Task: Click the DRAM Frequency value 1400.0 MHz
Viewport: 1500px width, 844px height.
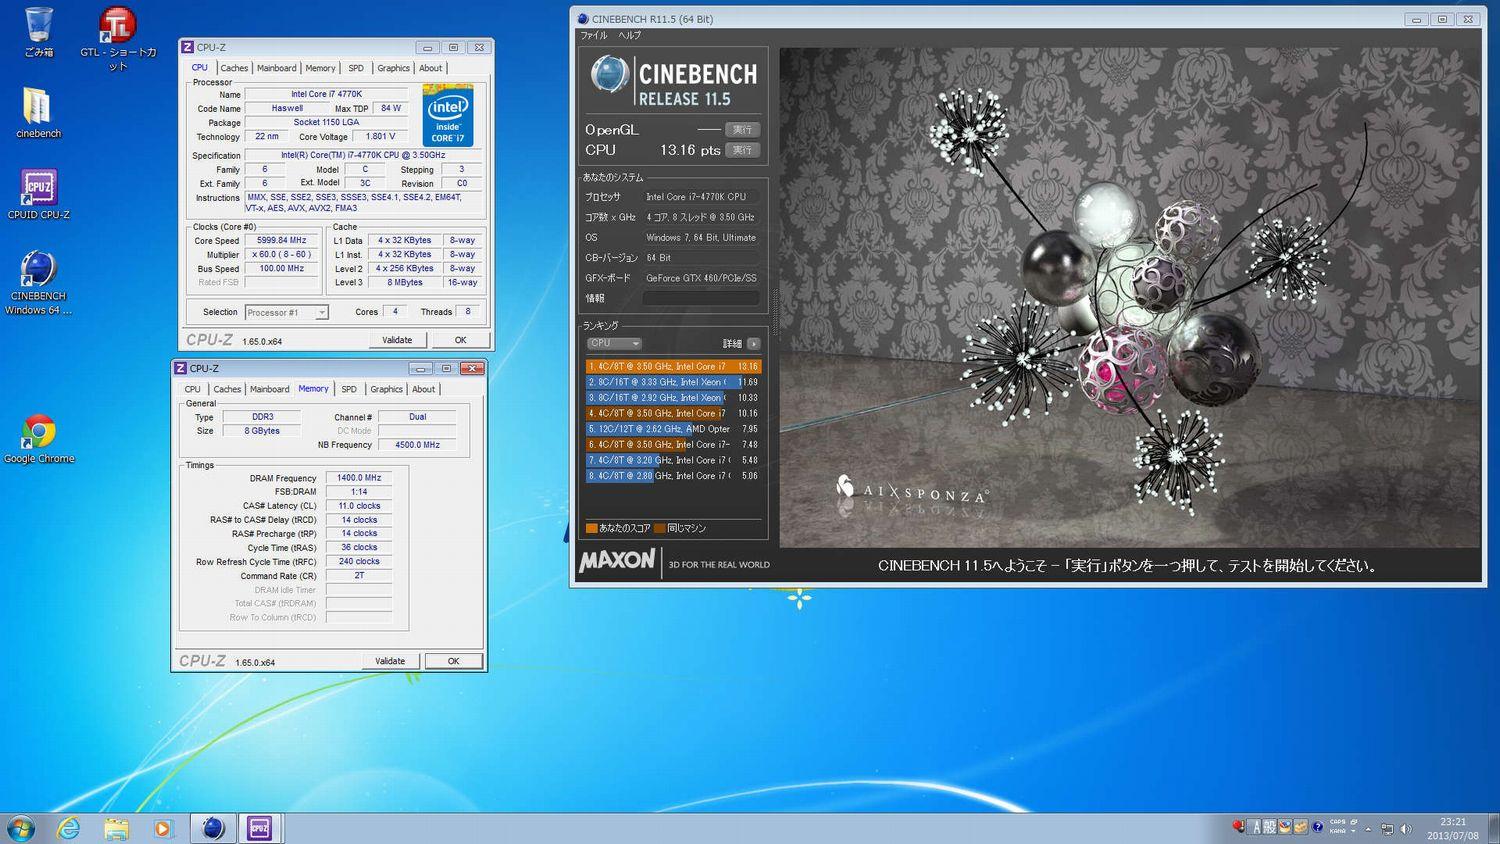Action: click(359, 478)
